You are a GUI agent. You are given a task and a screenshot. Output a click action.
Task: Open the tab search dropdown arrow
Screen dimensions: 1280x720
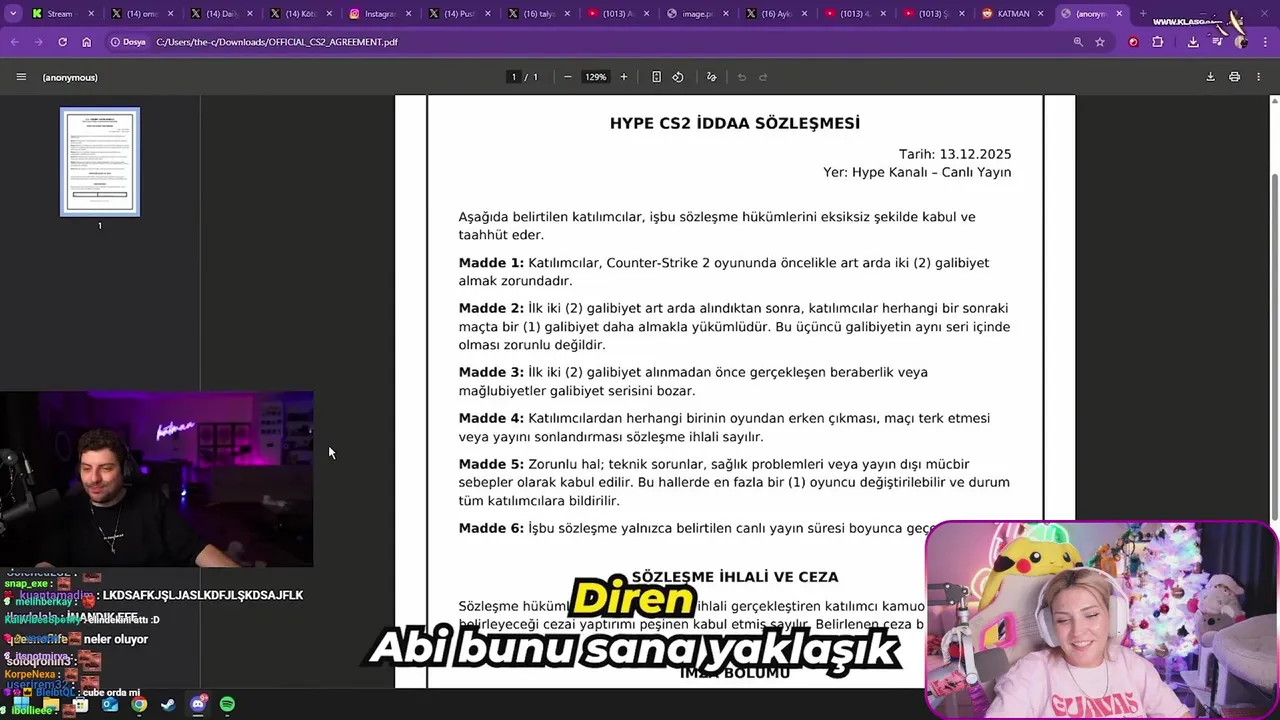coord(14,14)
